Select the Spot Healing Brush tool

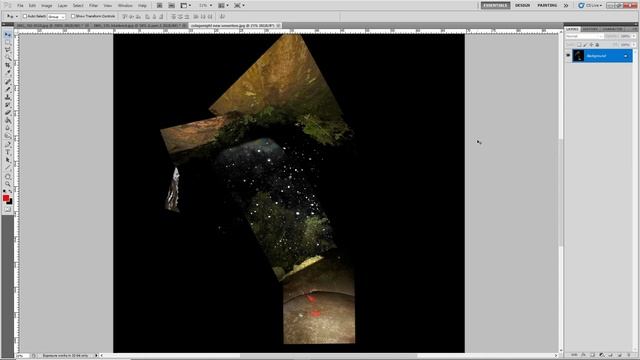click(8, 82)
